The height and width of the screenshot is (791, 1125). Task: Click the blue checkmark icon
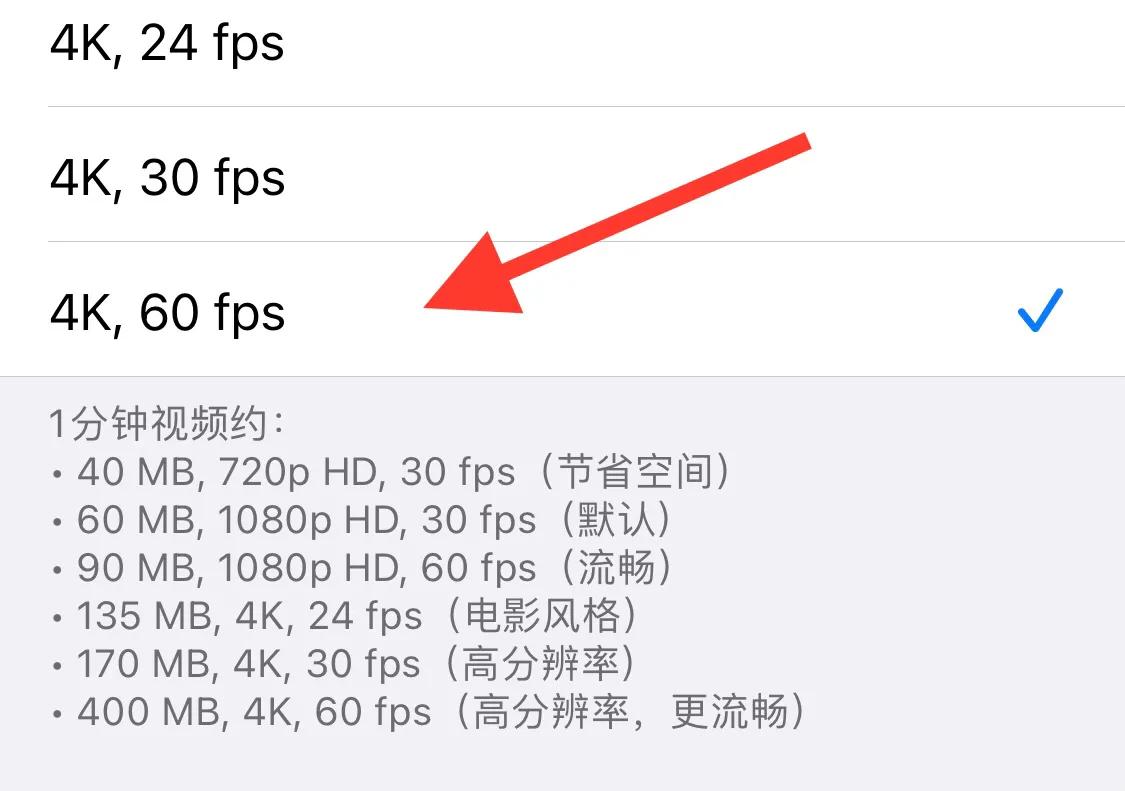coord(1040,310)
